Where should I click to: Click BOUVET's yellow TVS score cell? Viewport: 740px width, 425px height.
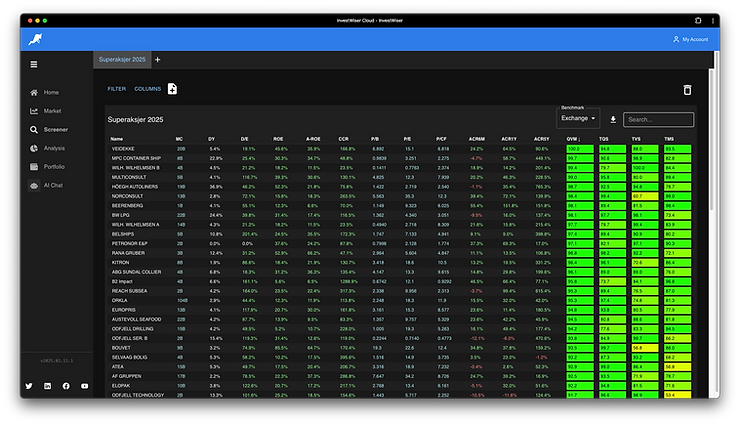pyautogui.click(x=645, y=348)
